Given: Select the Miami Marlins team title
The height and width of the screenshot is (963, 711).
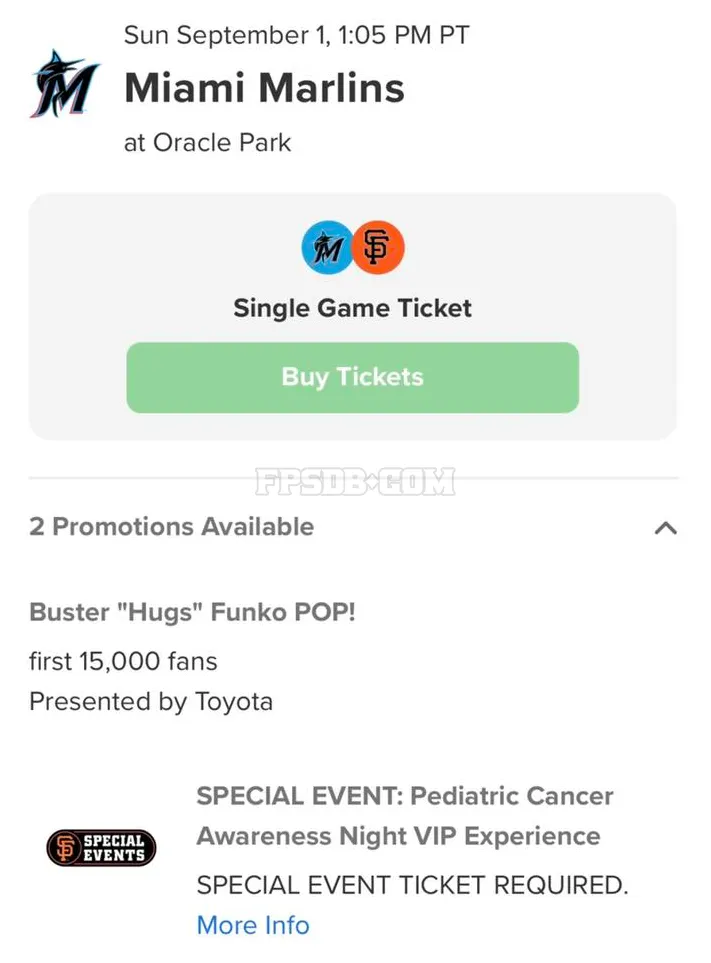Looking at the screenshot, I should (x=264, y=88).
